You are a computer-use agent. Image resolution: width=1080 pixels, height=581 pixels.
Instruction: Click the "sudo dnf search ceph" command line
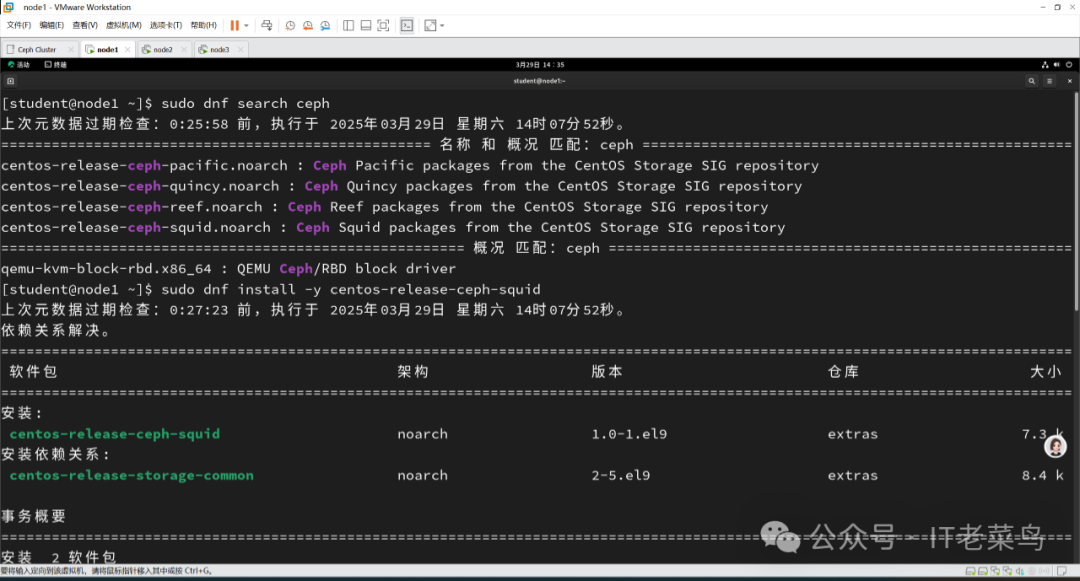[245, 103]
